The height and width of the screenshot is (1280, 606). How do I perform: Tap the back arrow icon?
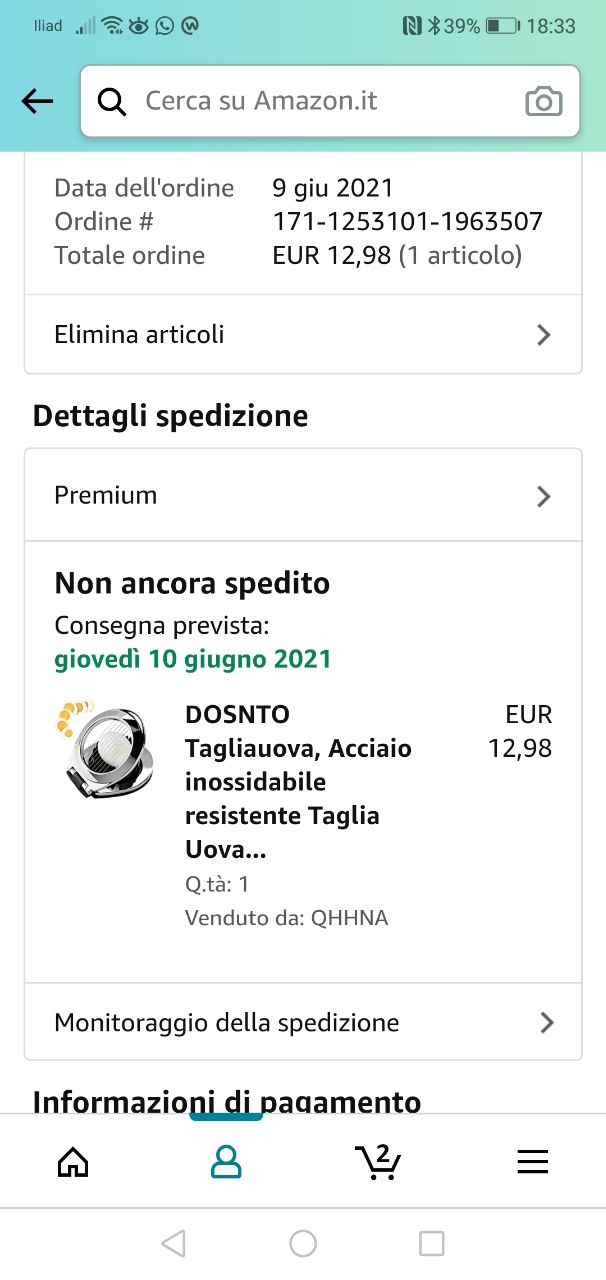coord(37,101)
